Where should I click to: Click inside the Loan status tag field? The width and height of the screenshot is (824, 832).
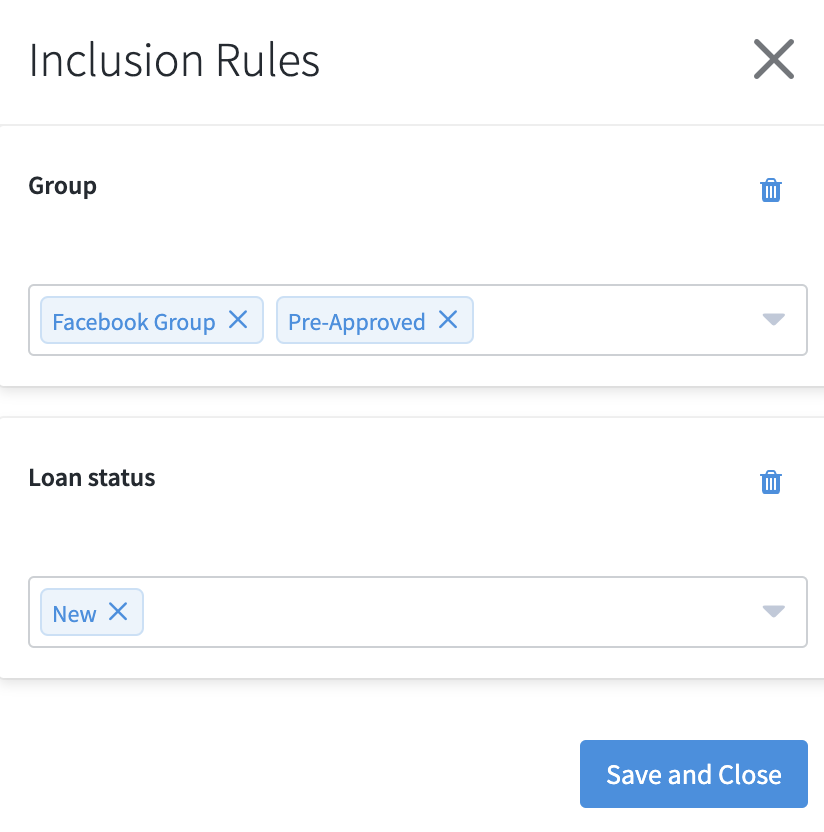coord(400,612)
